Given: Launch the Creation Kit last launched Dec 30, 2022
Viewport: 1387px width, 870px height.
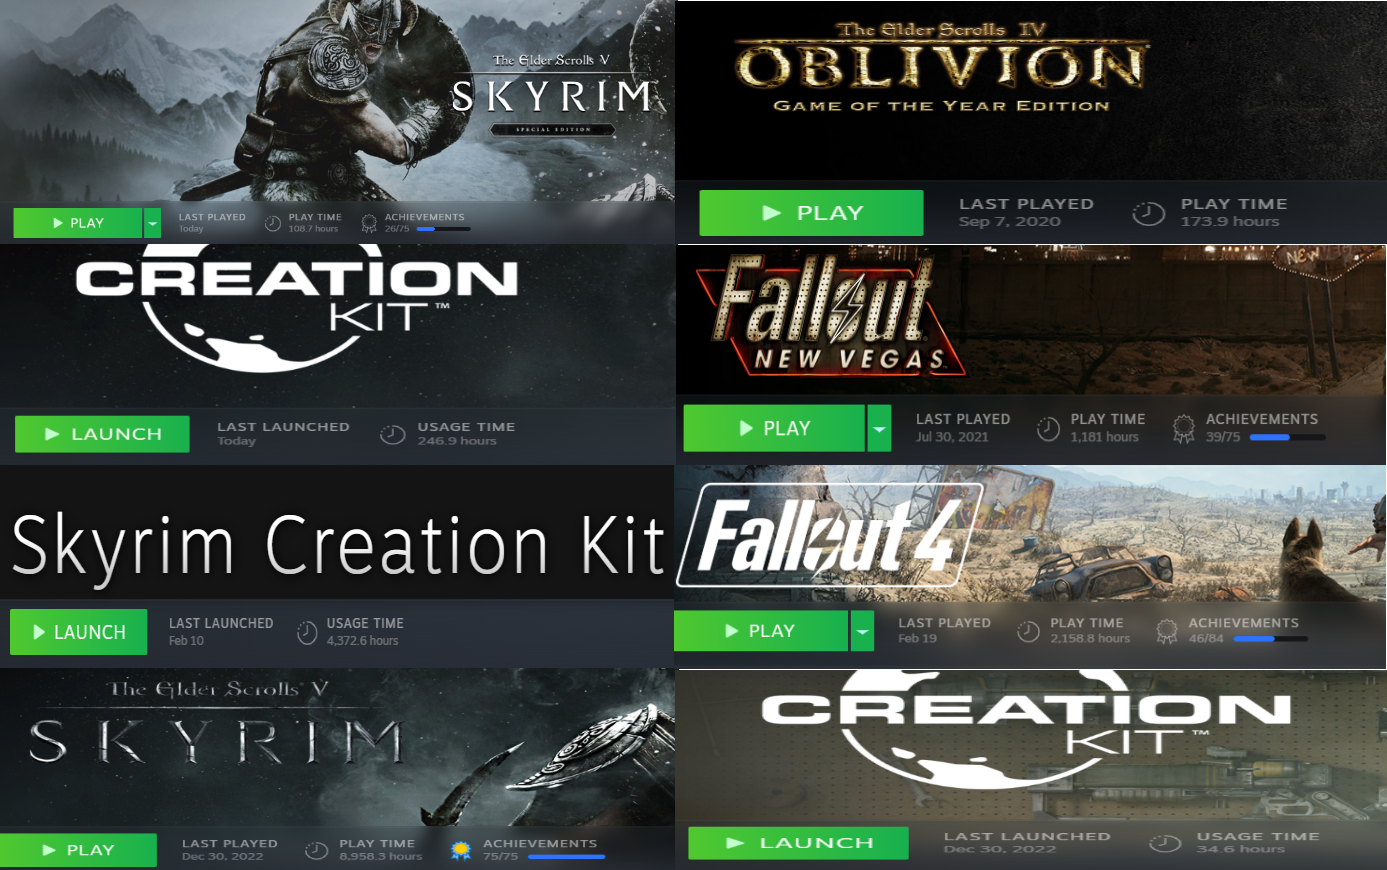Looking at the screenshot, I should pyautogui.click(x=798, y=843).
